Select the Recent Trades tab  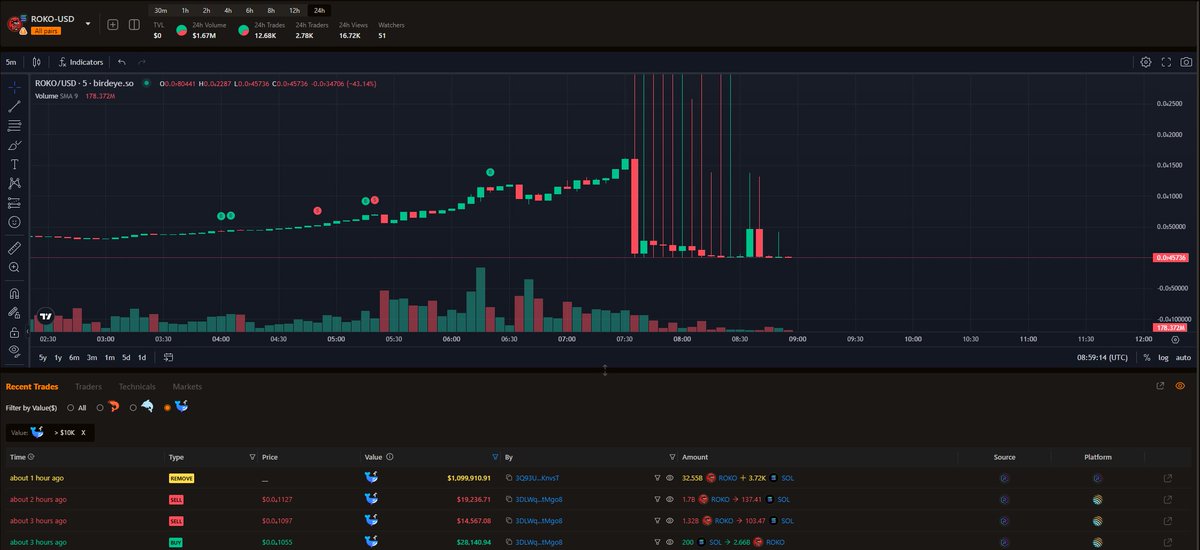click(x=32, y=386)
